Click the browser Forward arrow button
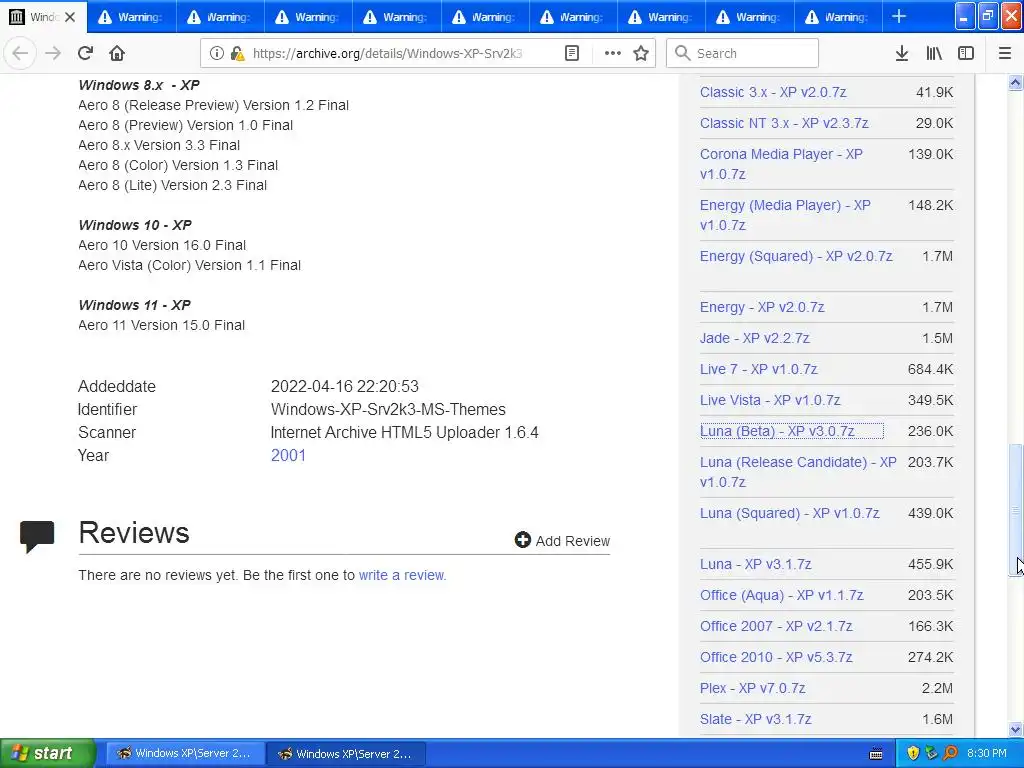The height and width of the screenshot is (768, 1024). [x=53, y=53]
